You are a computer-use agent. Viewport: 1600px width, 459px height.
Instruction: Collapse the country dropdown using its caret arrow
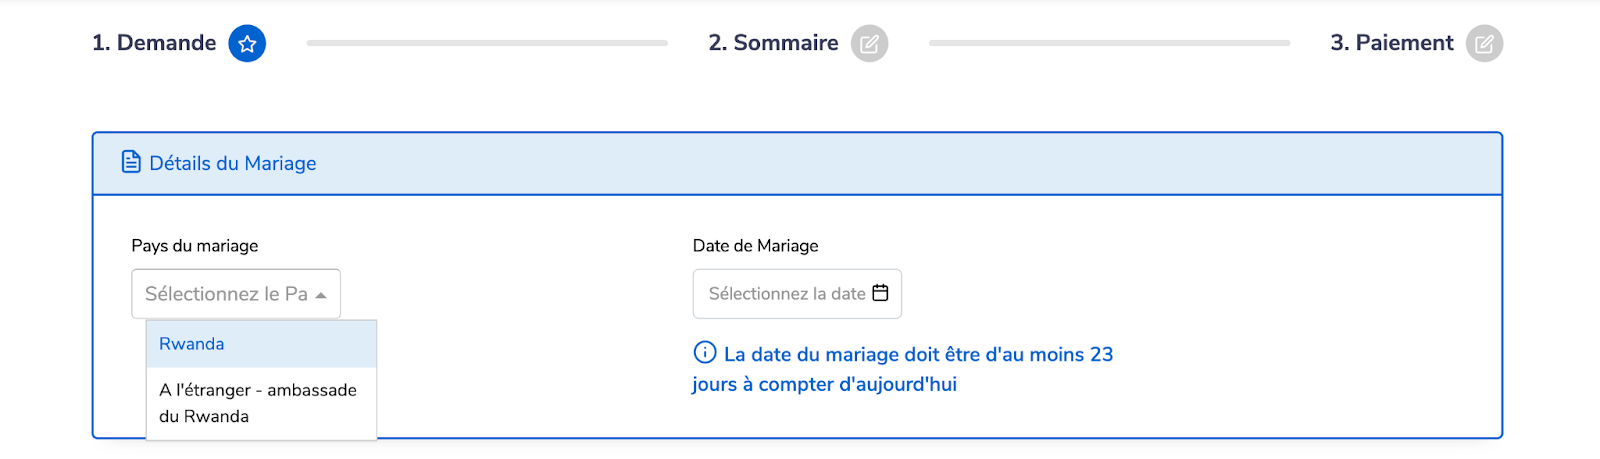pos(321,295)
